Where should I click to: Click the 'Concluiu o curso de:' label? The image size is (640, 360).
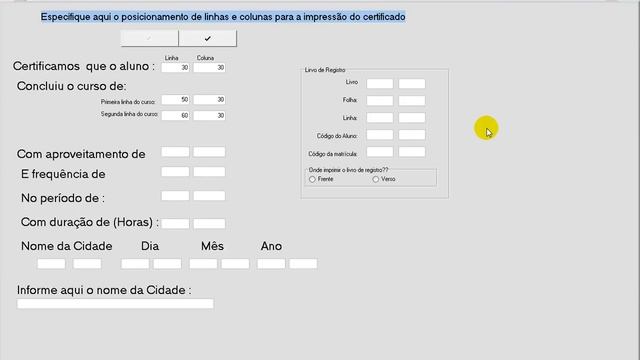71,87
